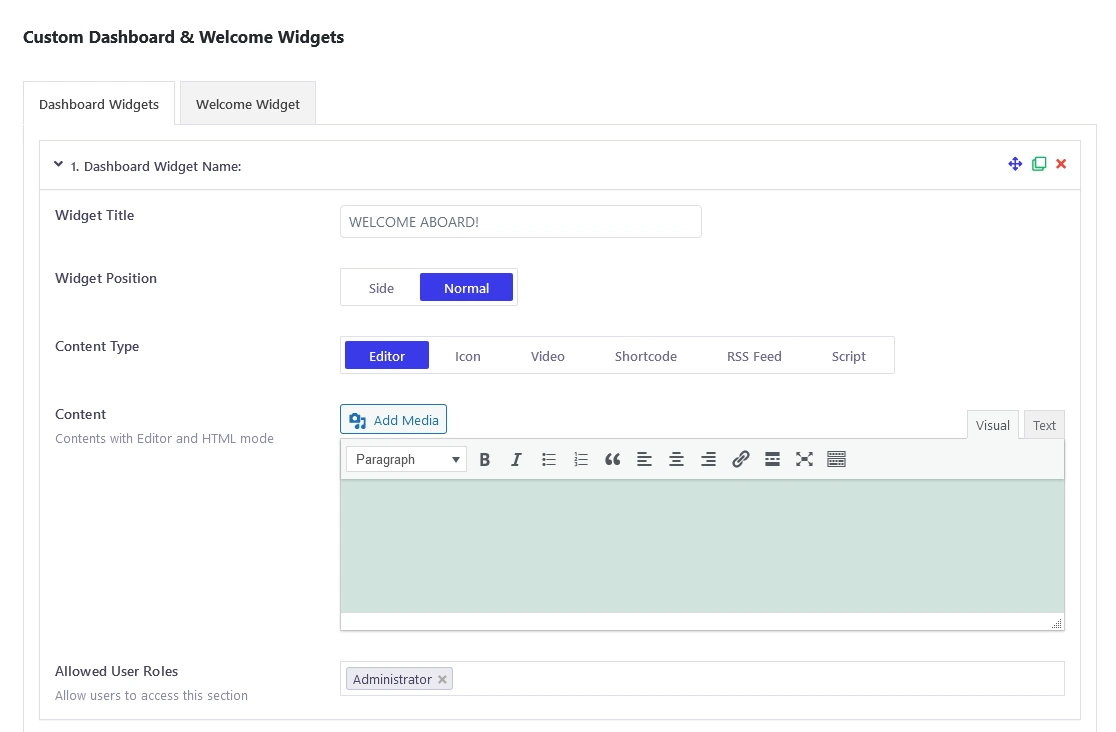Switch to the Dashboard Widgets tab
The width and height of the screenshot is (1116, 732).
(99, 104)
